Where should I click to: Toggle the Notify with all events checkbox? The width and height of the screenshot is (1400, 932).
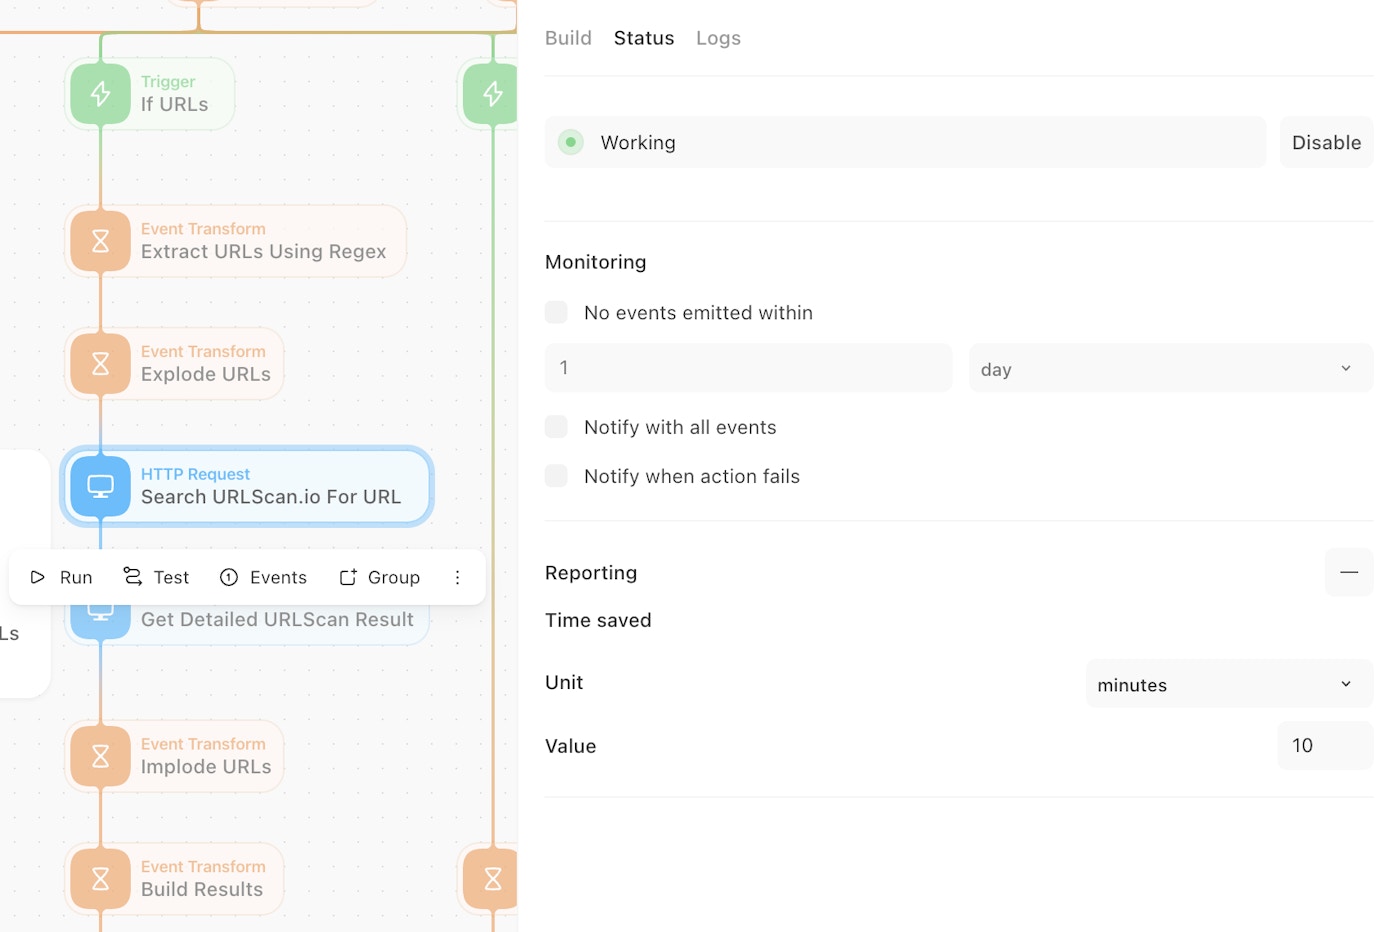(556, 427)
